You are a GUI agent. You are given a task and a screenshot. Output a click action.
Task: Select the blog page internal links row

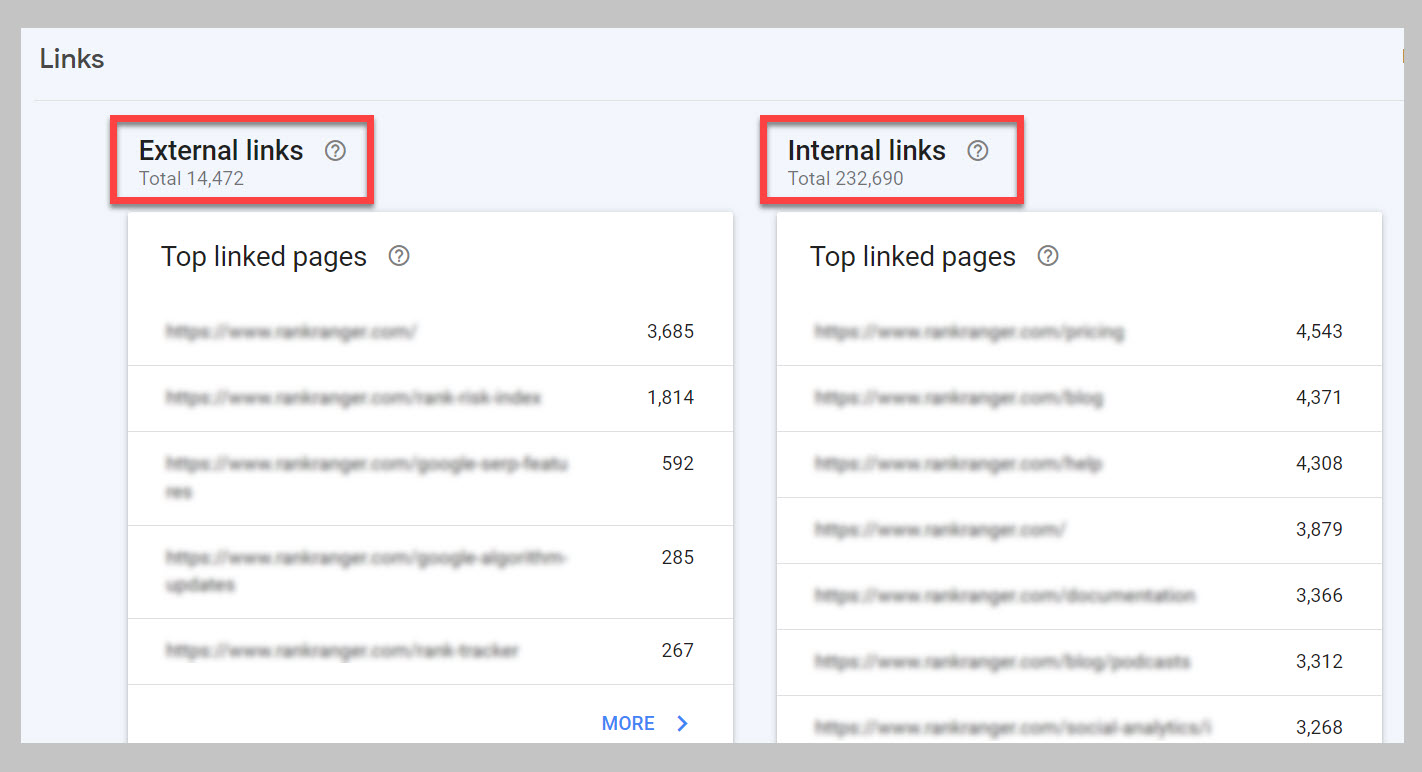click(x=956, y=397)
